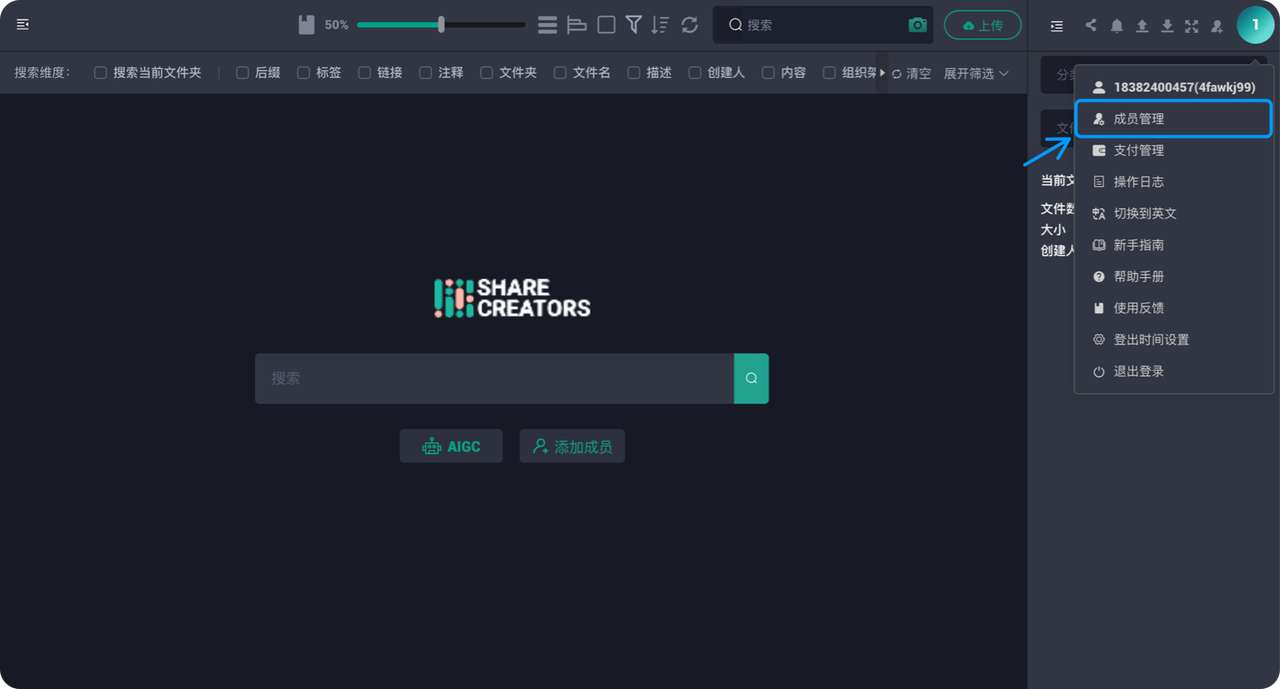Select 切换到英文 to switch language
Viewport: 1280px width, 689px height.
click(x=1173, y=213)
